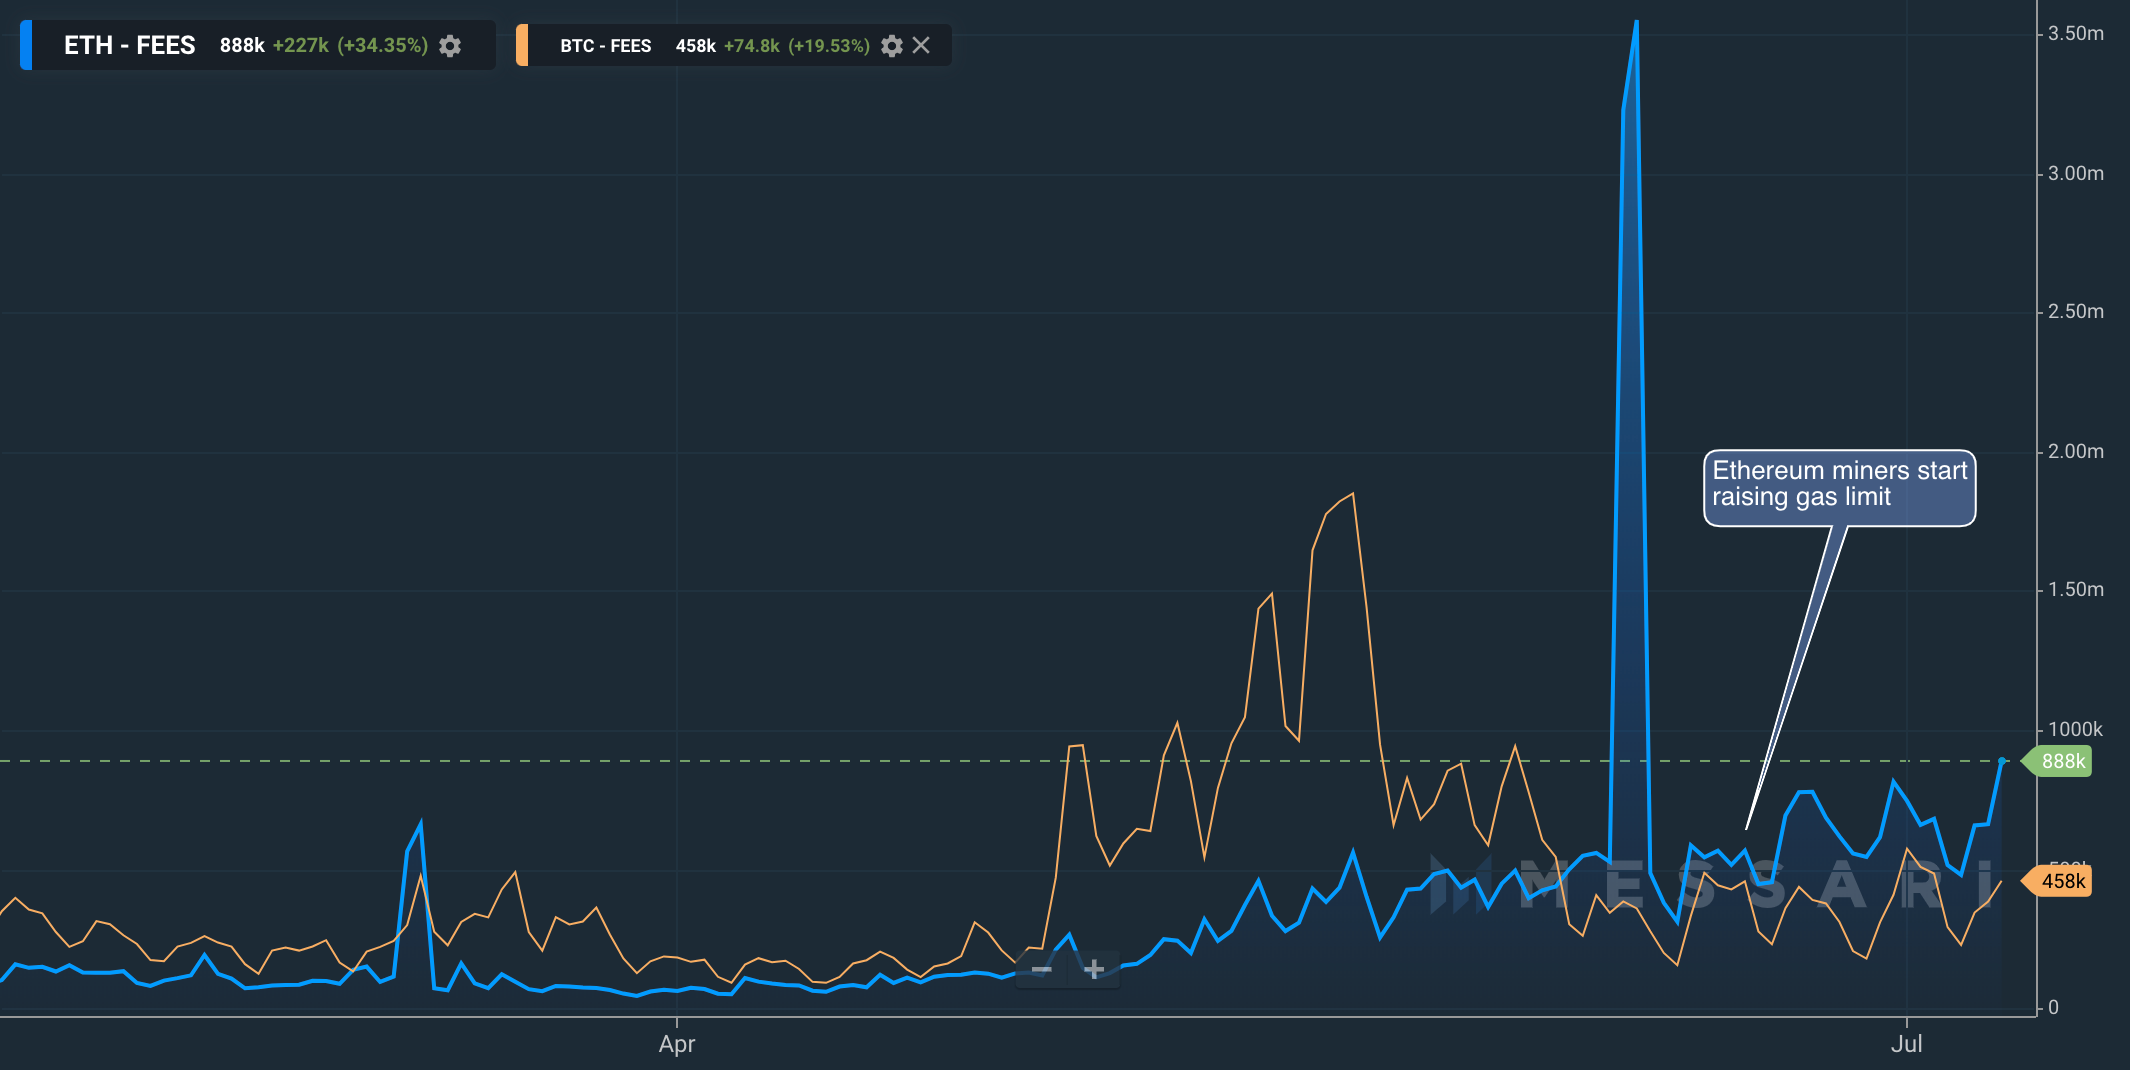This screenshot has height=1070, width=2130.
Task: Open ETH - FEES series settings gear
Action: pyautogui.click(x=450, y=46)
